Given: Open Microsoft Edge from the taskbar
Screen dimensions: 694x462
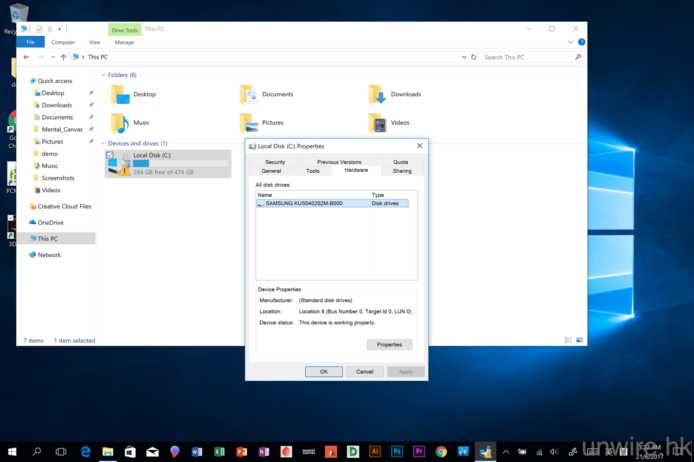Looking at the screenshot, I should coord(85,452).
